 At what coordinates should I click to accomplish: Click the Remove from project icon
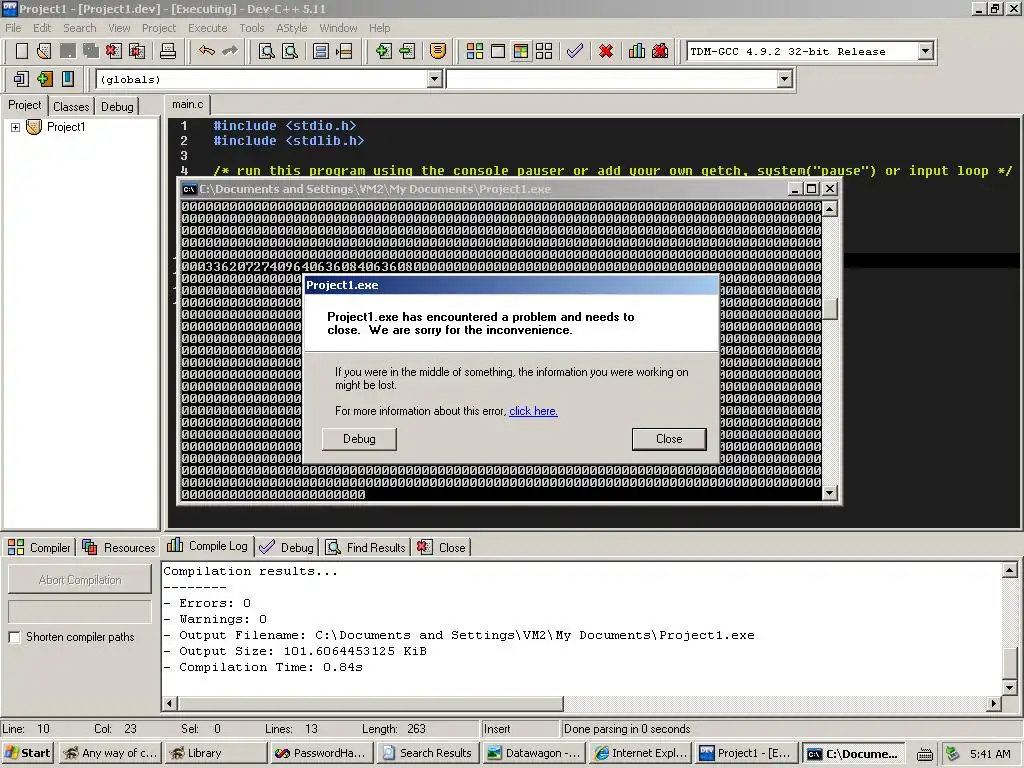tap(407, 51)
